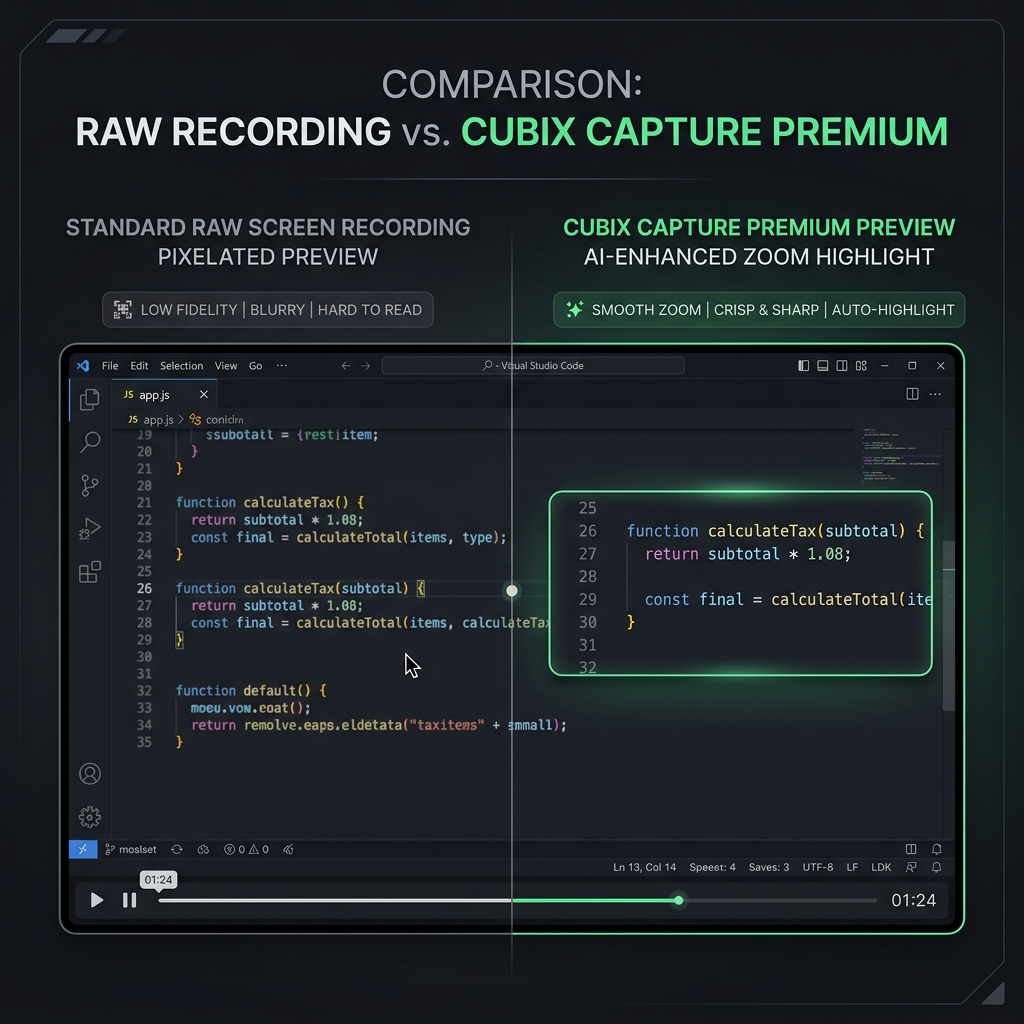Click the green playback progress handle
The image size is (1024, 1024).
(679, 900)
